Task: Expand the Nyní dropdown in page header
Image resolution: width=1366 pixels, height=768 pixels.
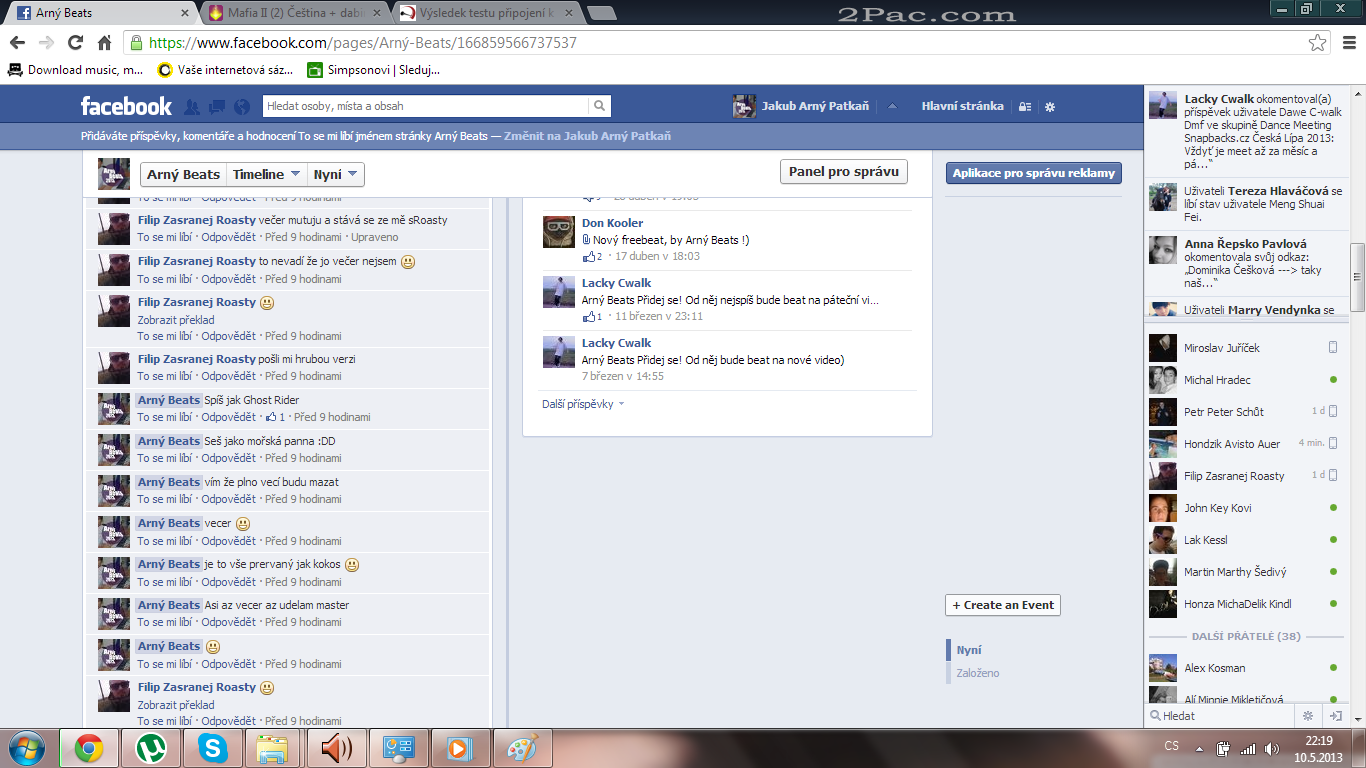Action: point(336,174)
